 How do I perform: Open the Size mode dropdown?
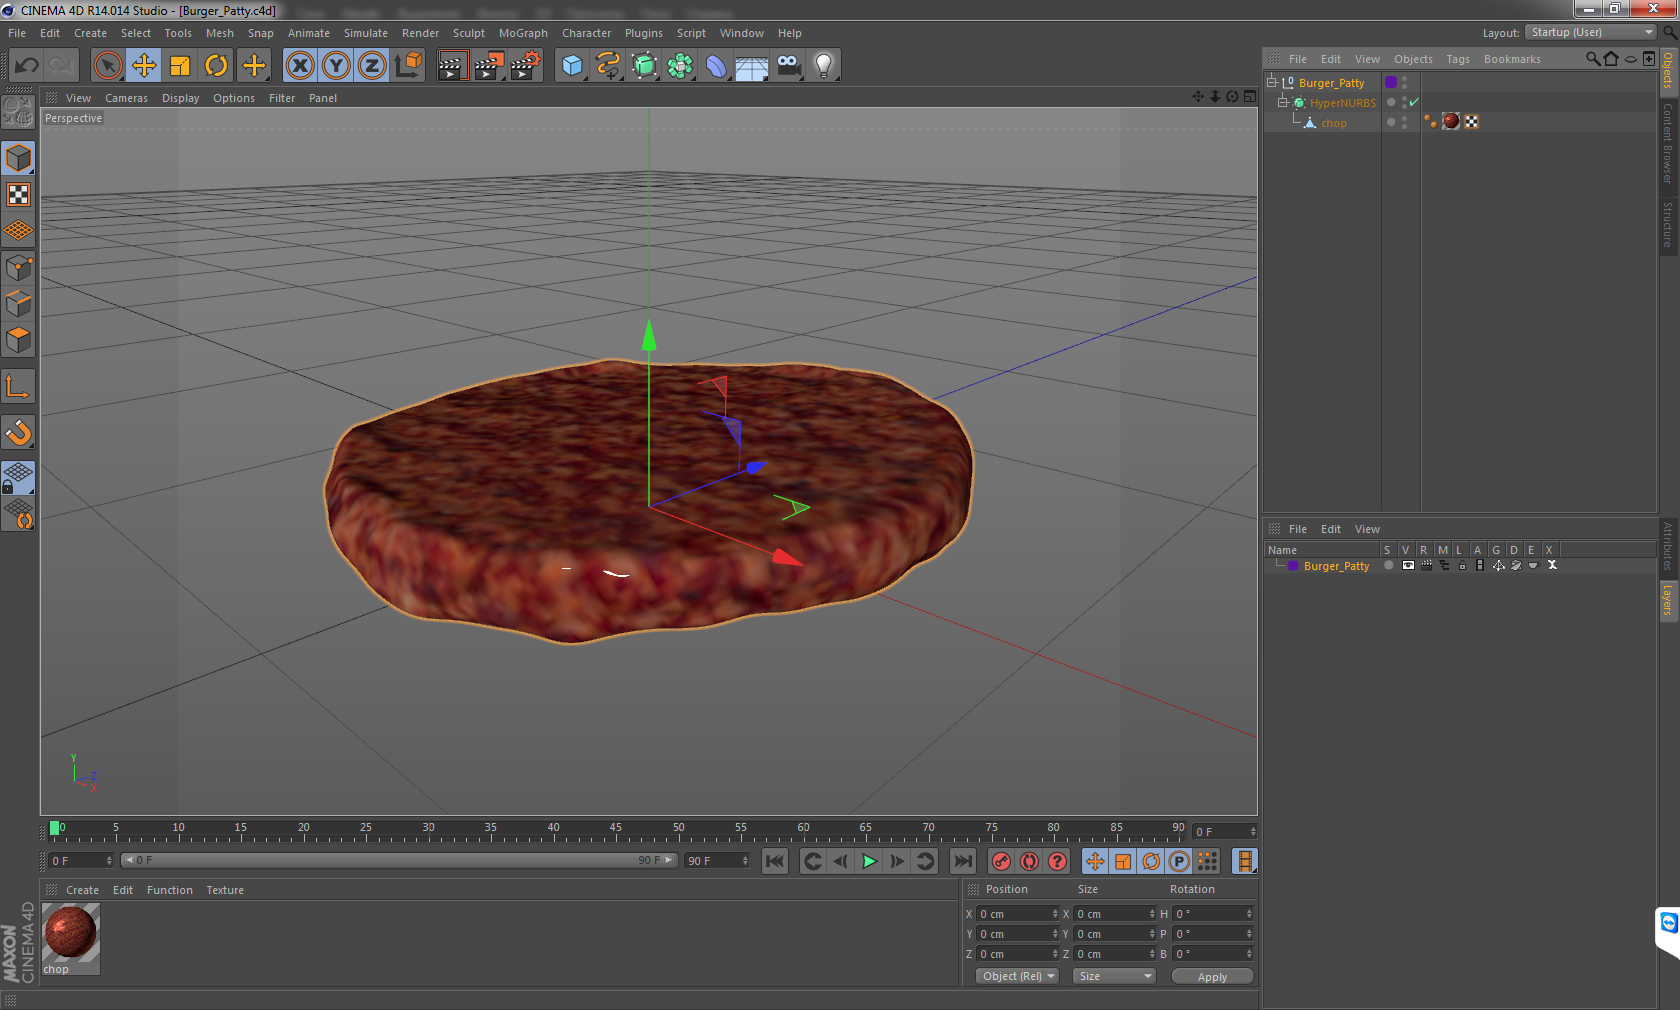point(1114,976)
